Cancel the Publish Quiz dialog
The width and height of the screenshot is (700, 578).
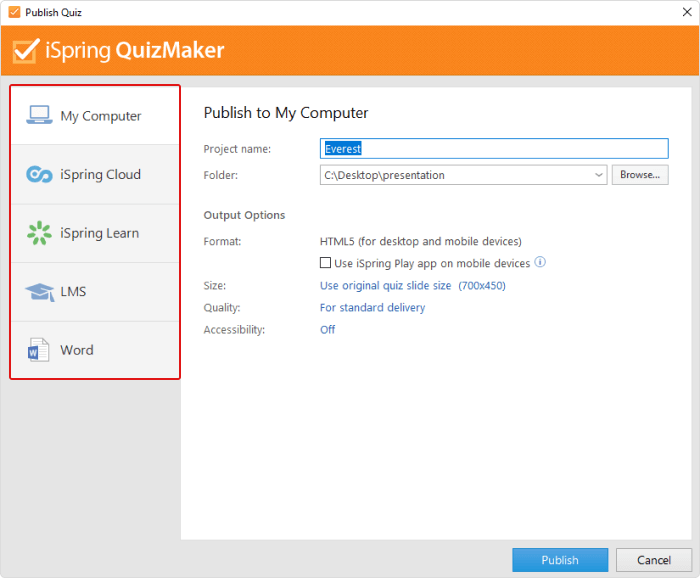[x=654, y=560]
